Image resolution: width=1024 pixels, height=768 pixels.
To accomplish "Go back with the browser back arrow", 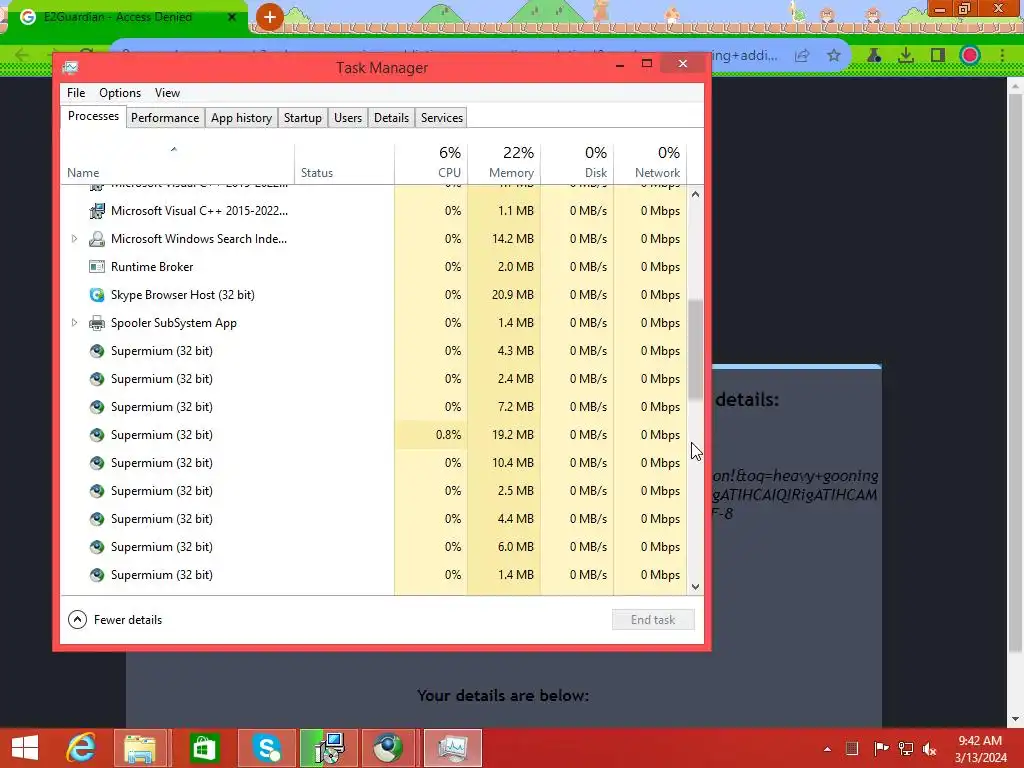I will click(22, 55).
